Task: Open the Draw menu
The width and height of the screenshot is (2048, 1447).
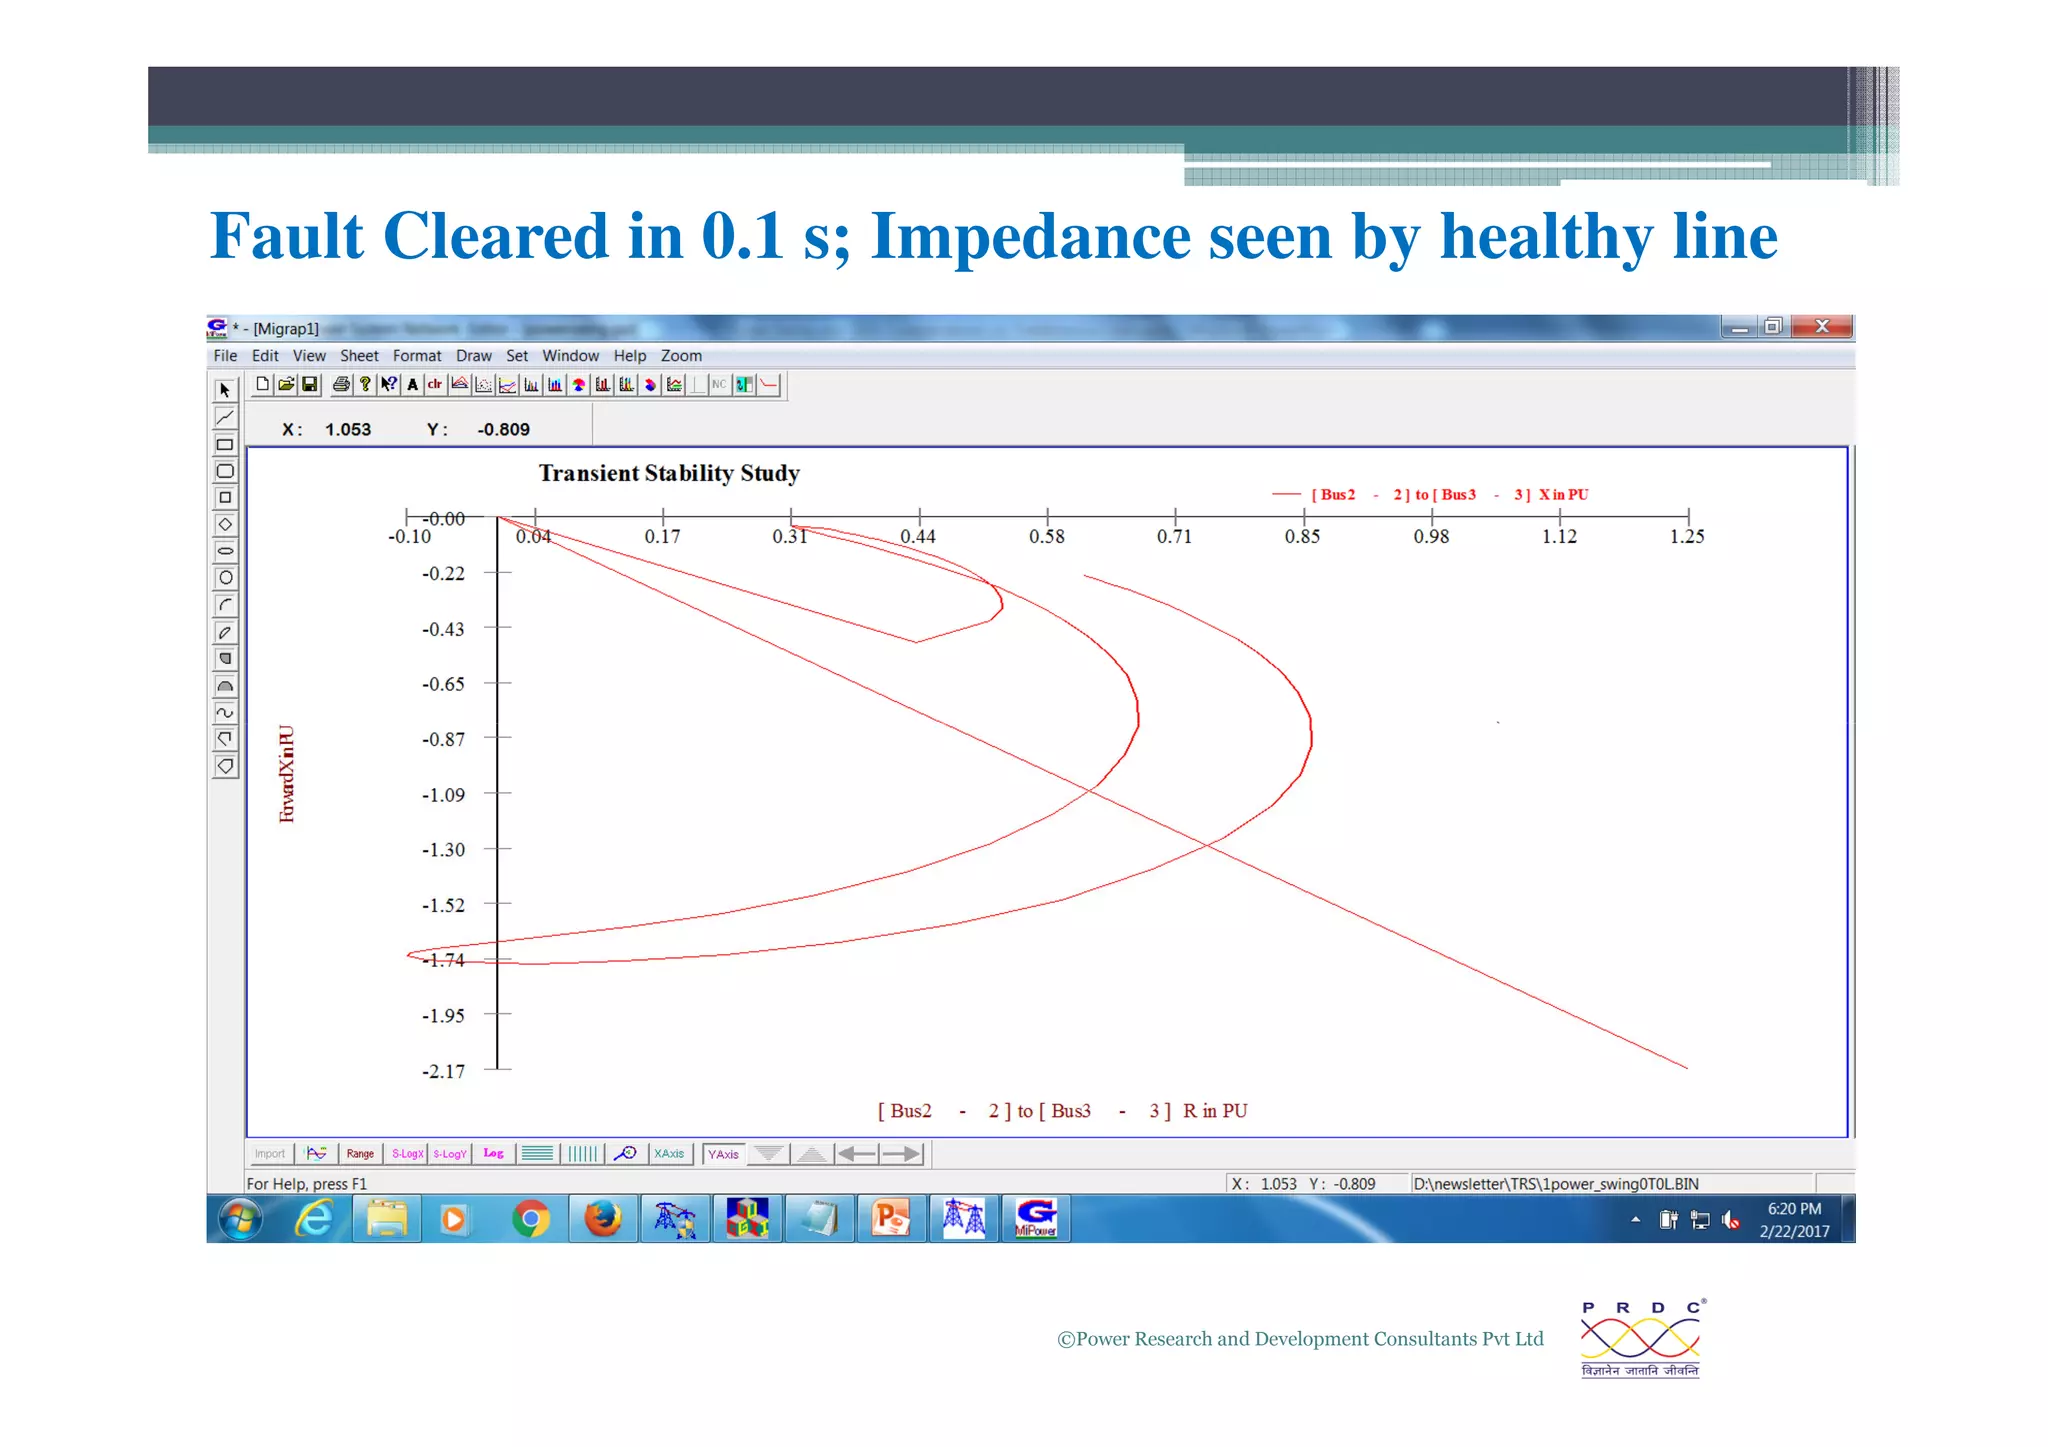Action: pos(474,356)
